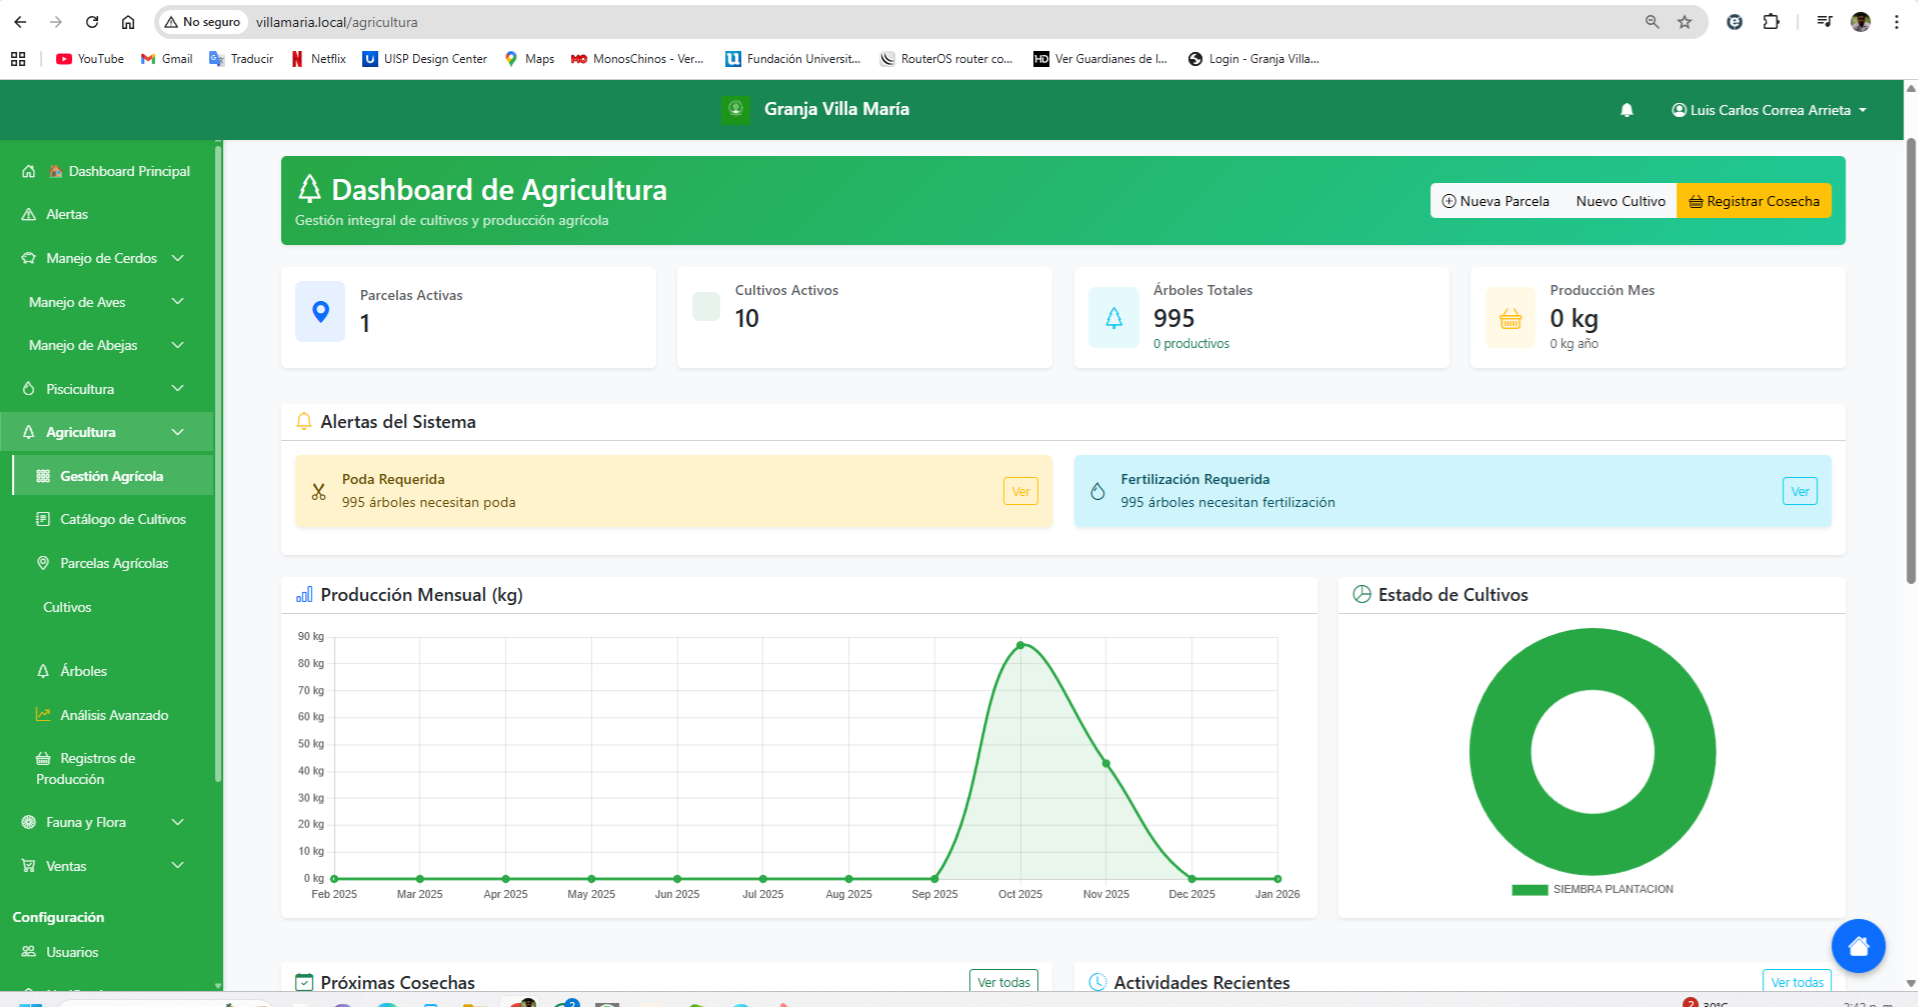Click the green donut chart segment

(1500, 752)
